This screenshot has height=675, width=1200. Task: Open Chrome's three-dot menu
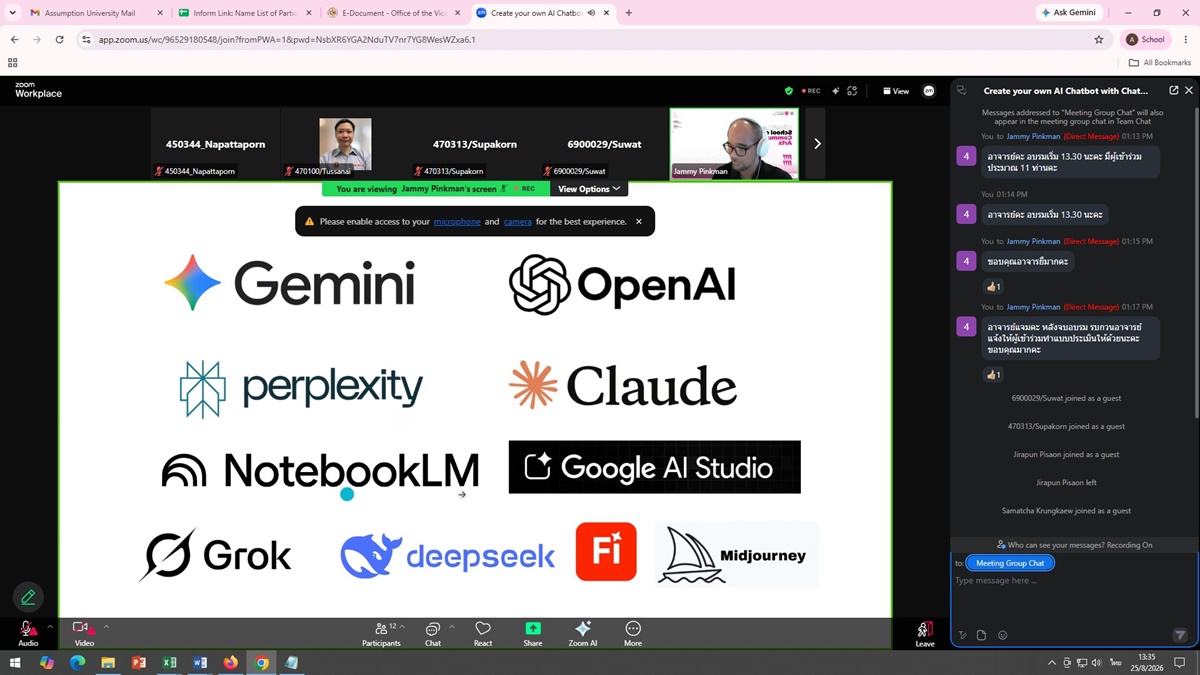(x=1186, y=40)
